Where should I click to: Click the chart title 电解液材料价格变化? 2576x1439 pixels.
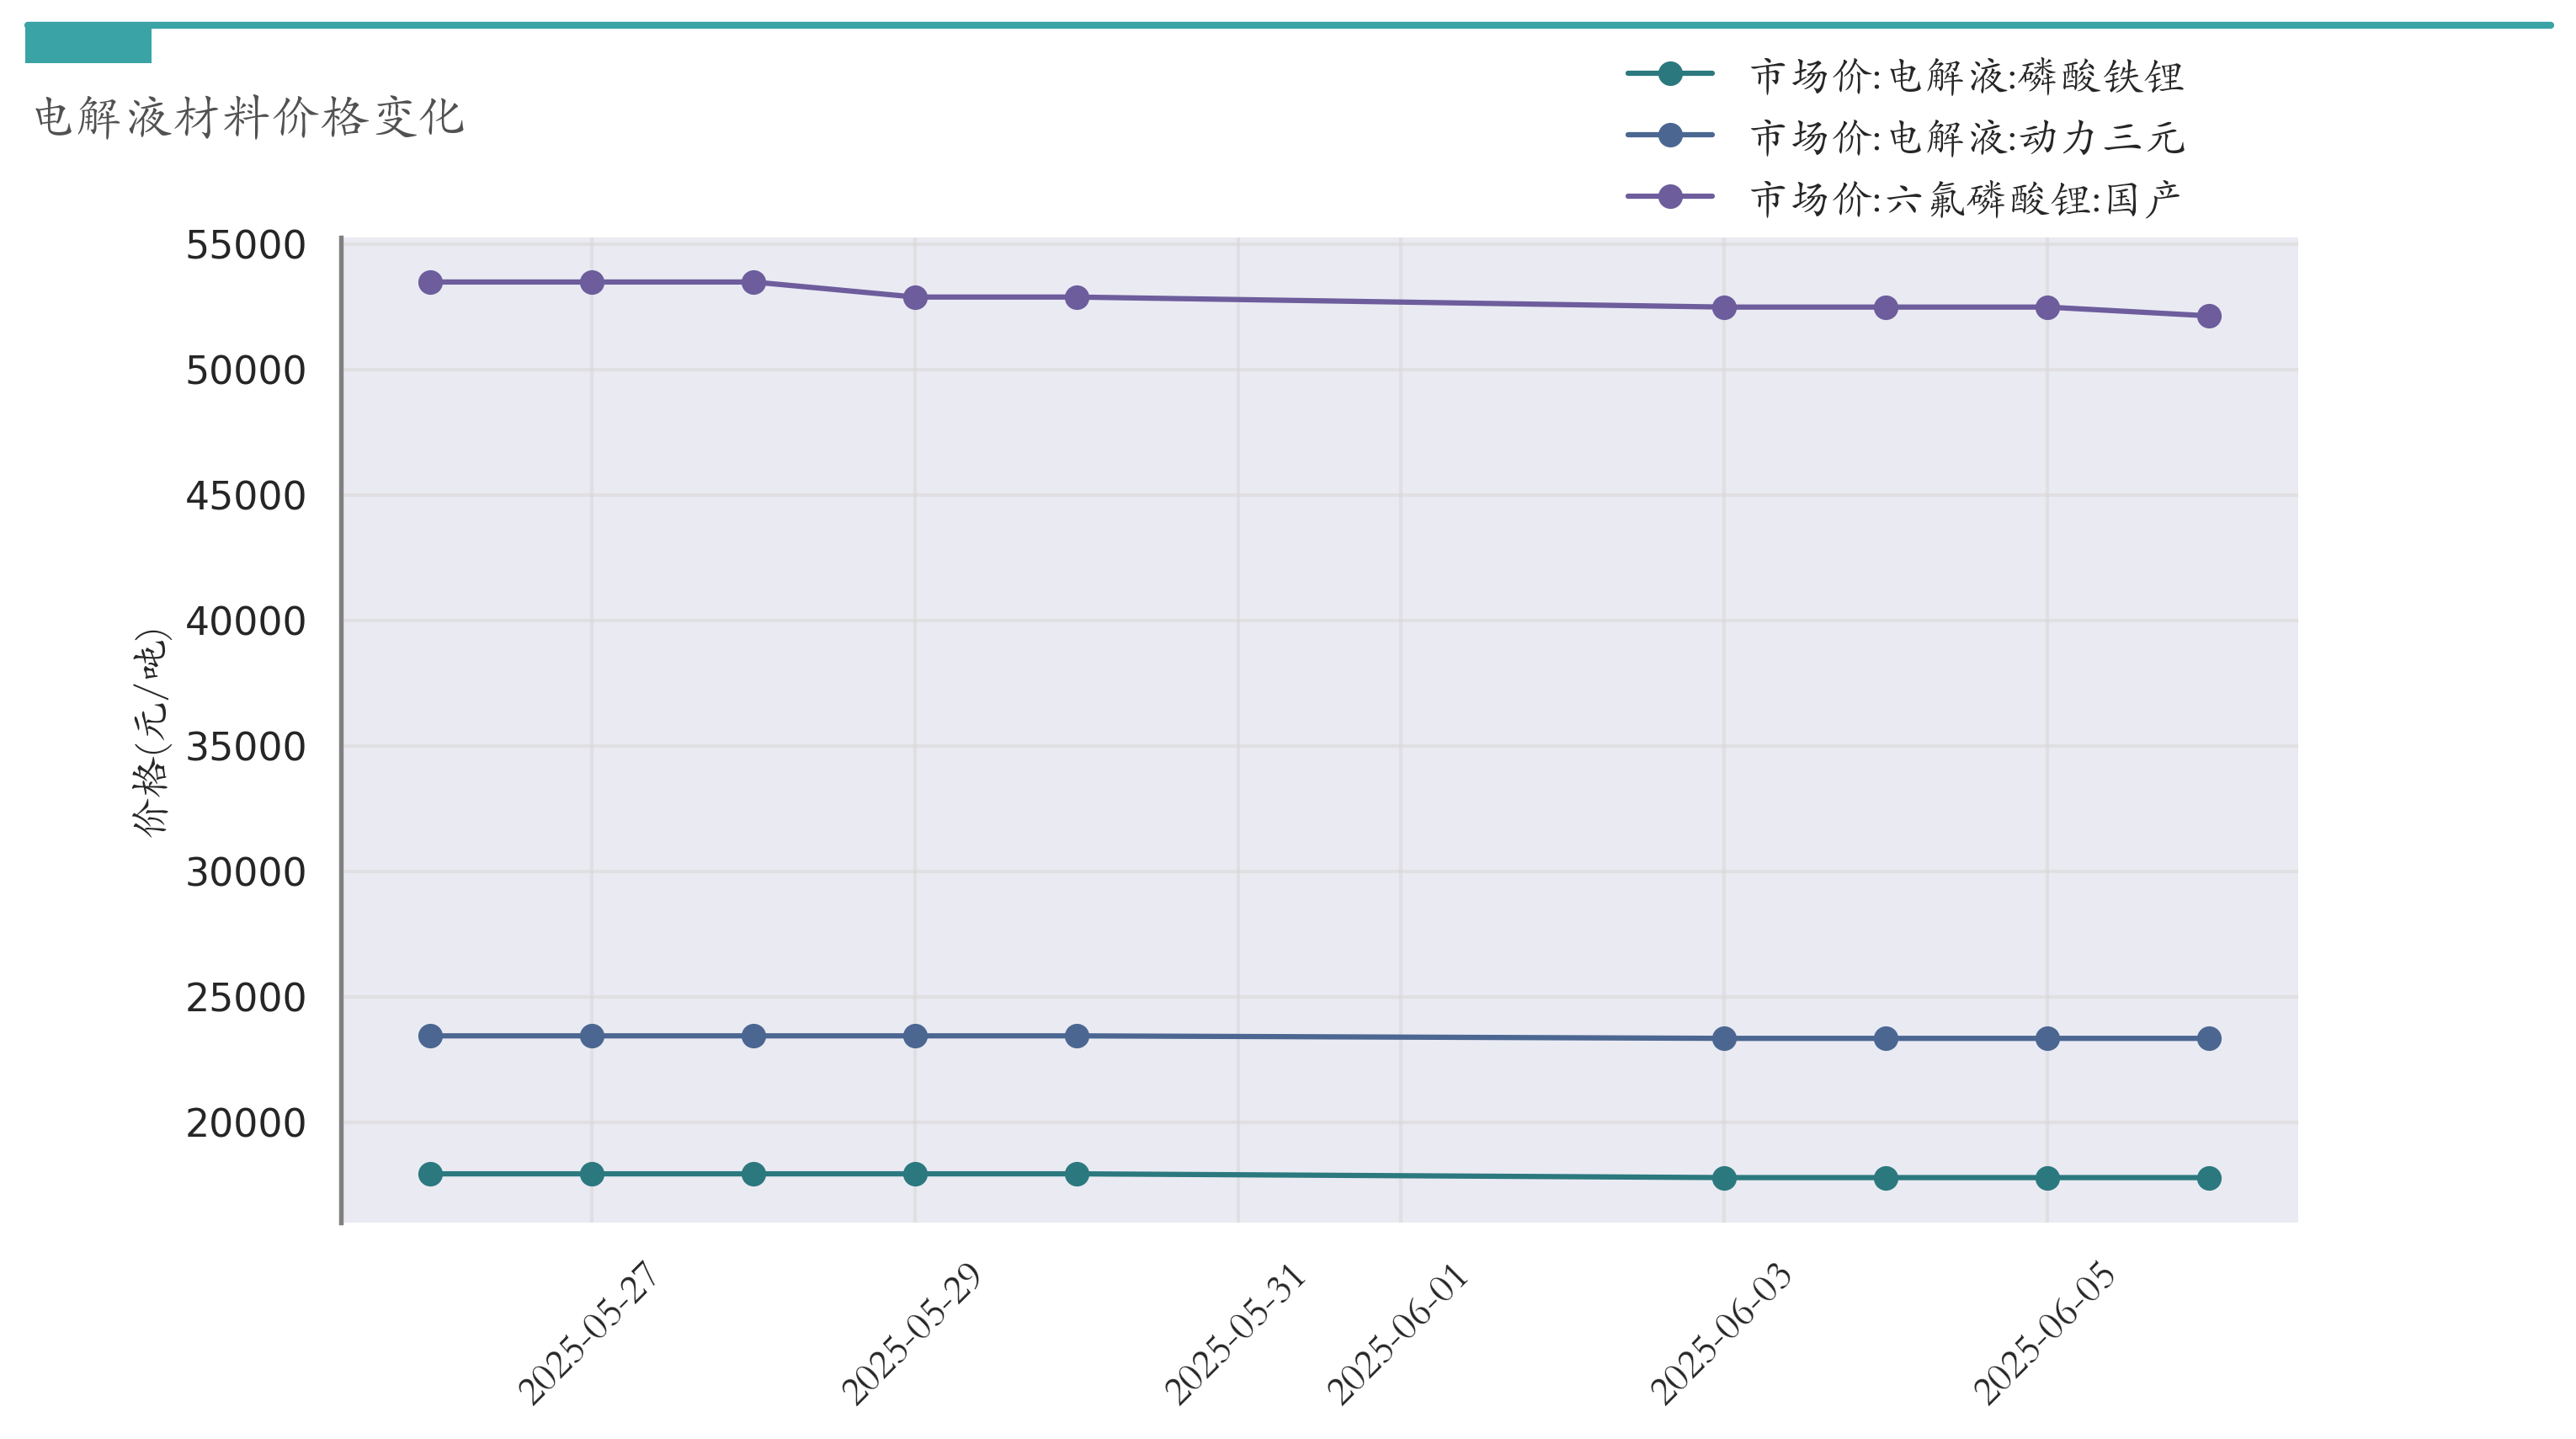[x=250, y=117]
